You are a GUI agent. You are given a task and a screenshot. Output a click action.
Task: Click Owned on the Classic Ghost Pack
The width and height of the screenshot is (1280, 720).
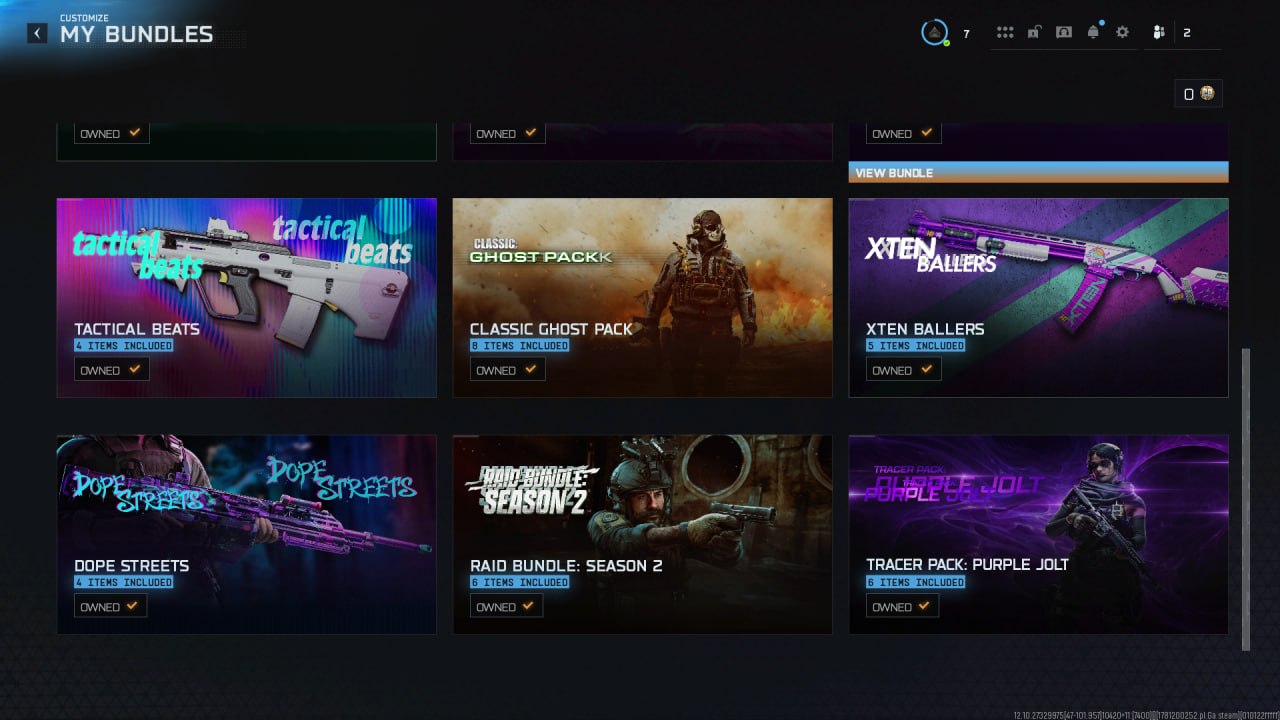click(508, 370)
